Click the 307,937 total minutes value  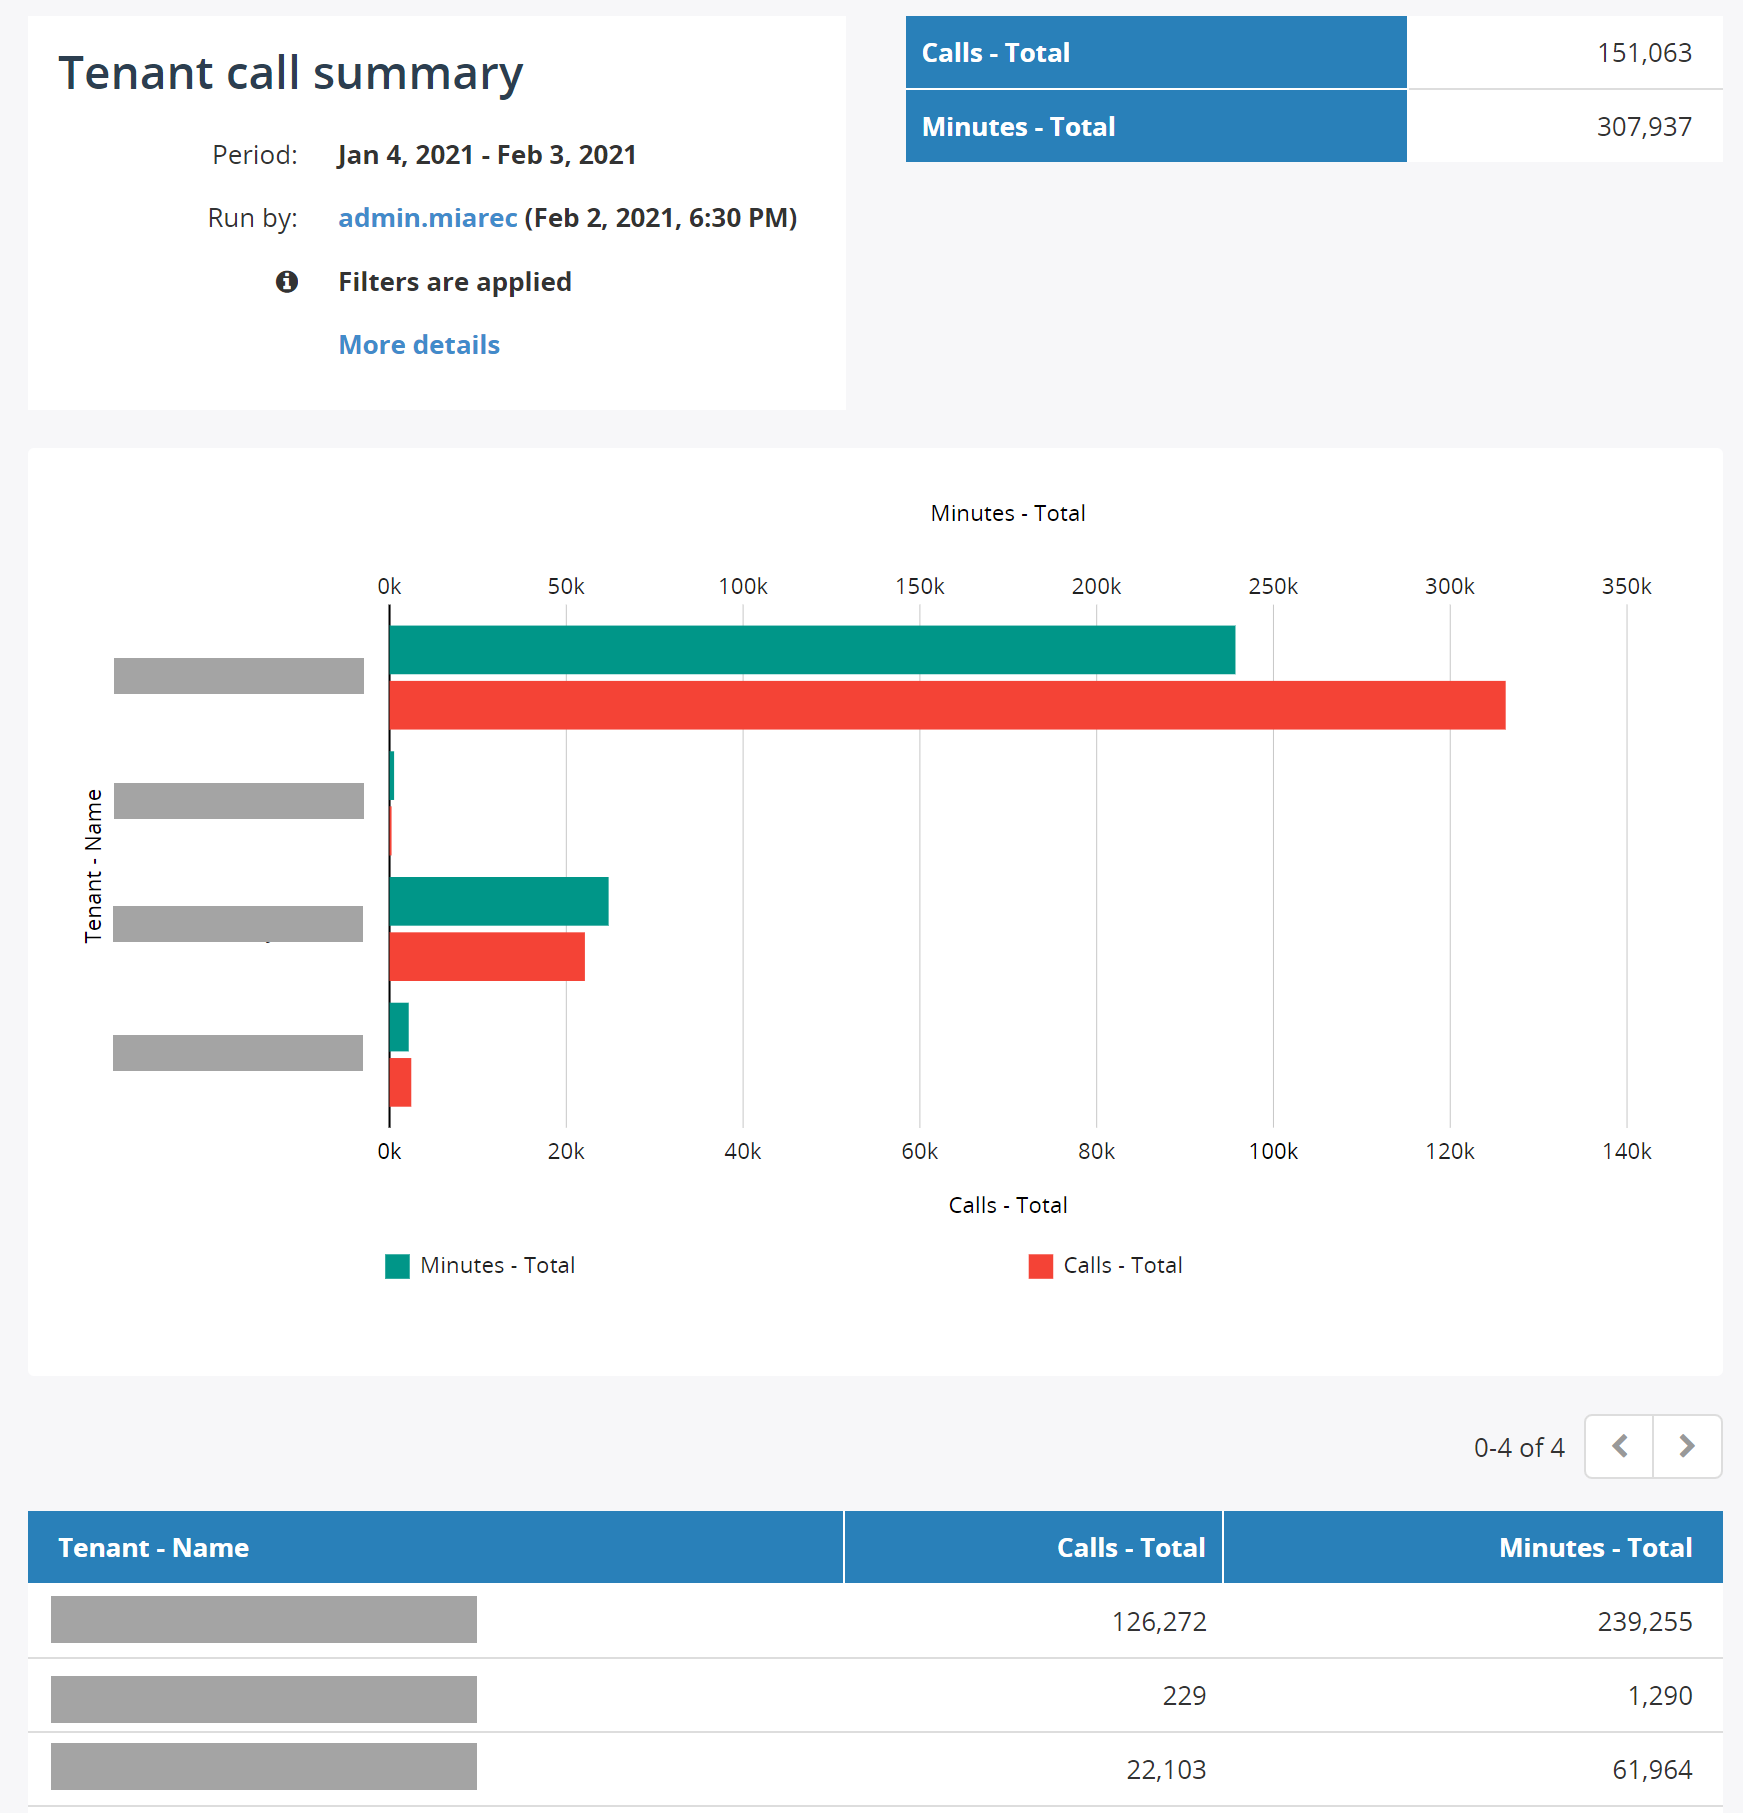(x=1644, y=127)
